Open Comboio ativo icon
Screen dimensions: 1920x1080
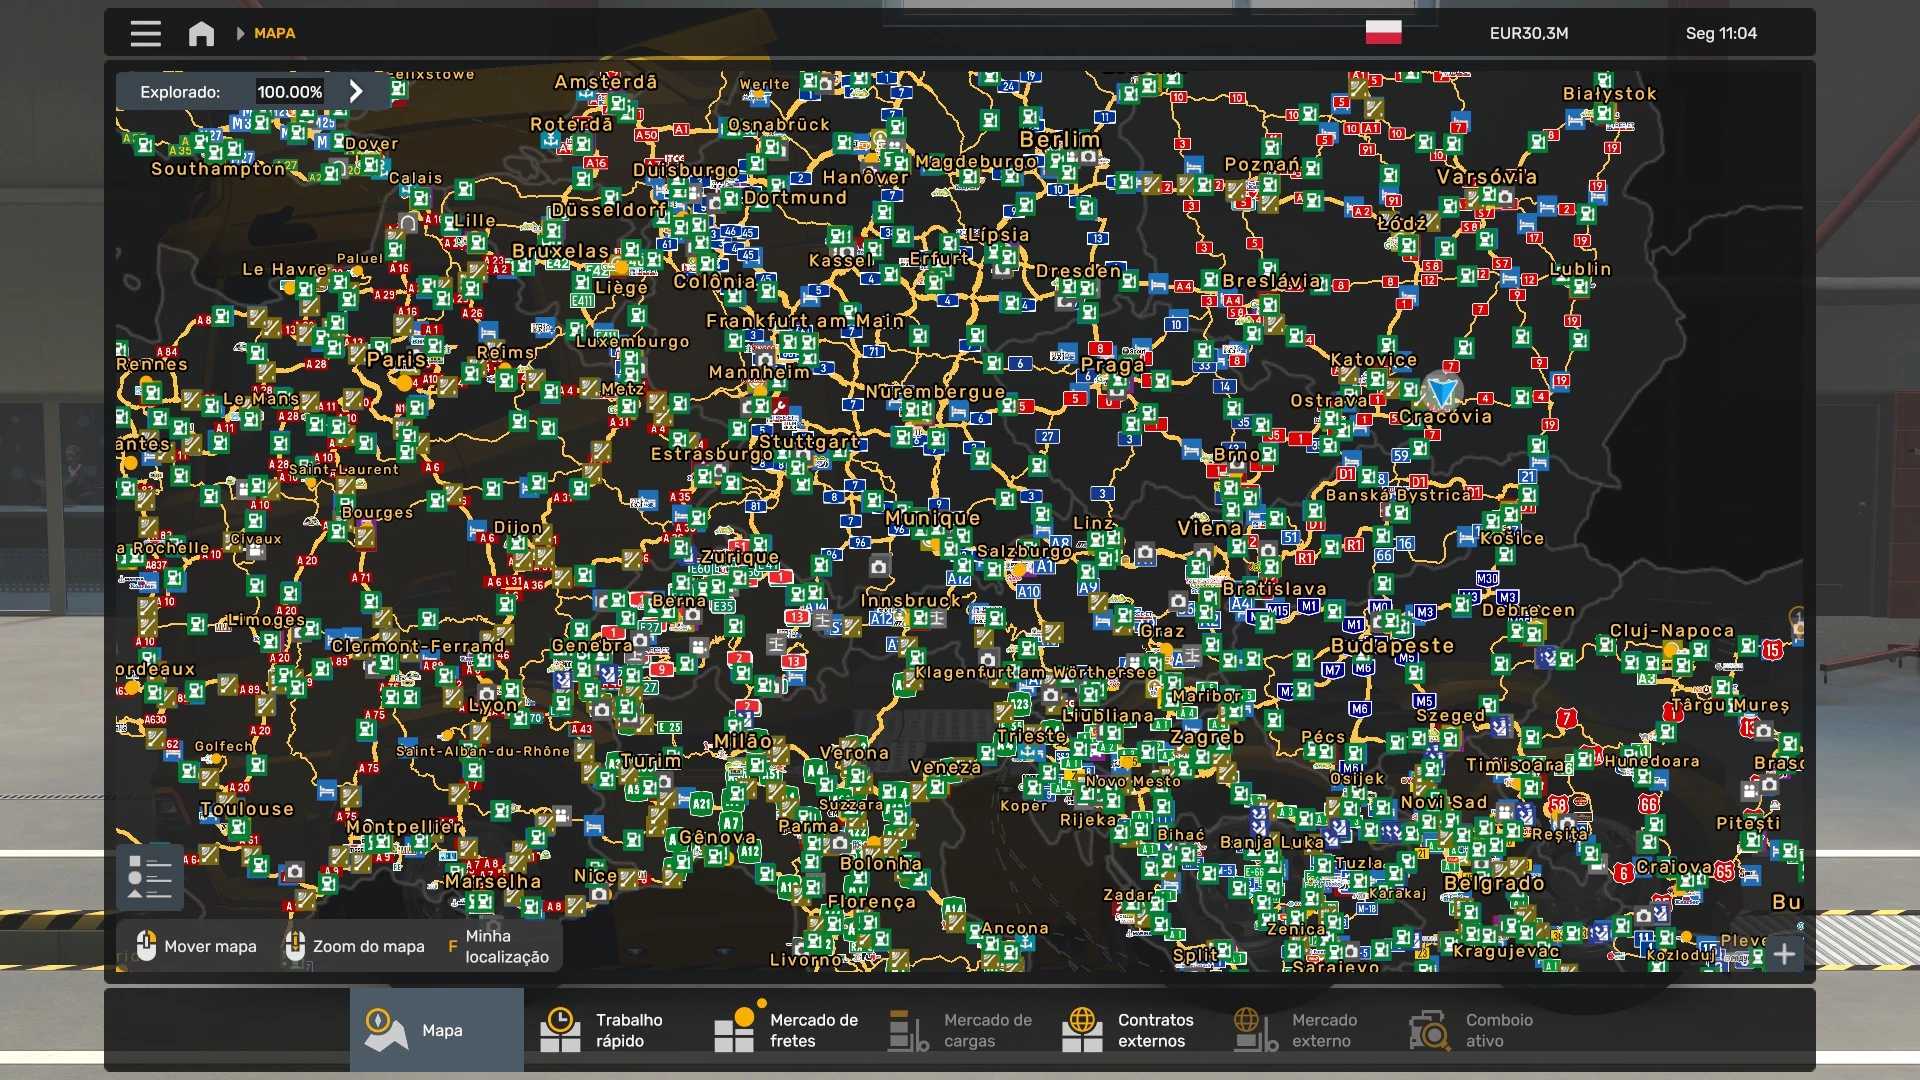1428,1030
